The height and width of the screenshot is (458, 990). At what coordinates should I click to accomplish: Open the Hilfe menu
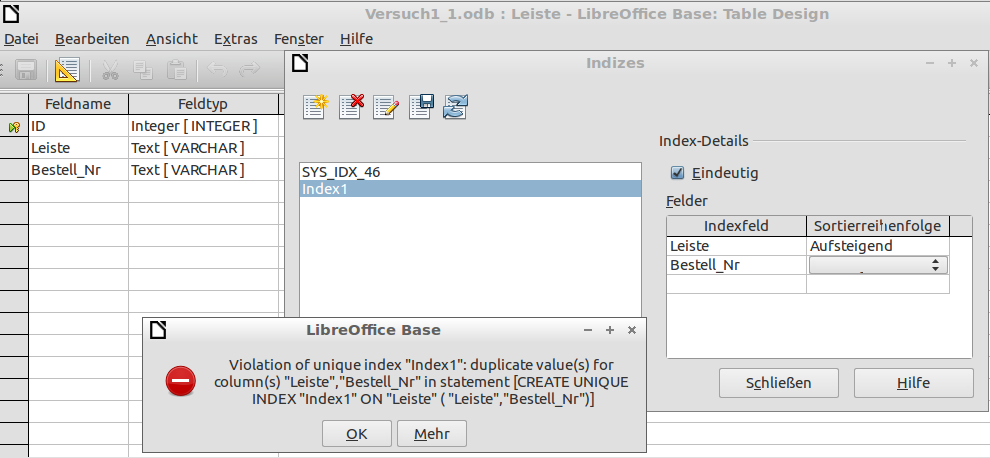point(356,39)
